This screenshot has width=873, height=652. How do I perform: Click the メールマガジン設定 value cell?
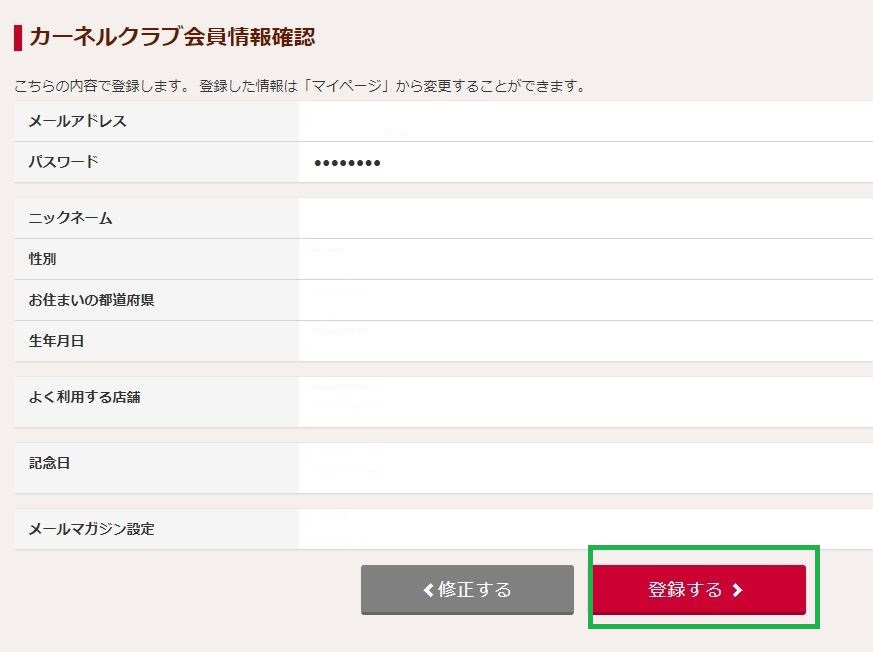click(450, 528)
